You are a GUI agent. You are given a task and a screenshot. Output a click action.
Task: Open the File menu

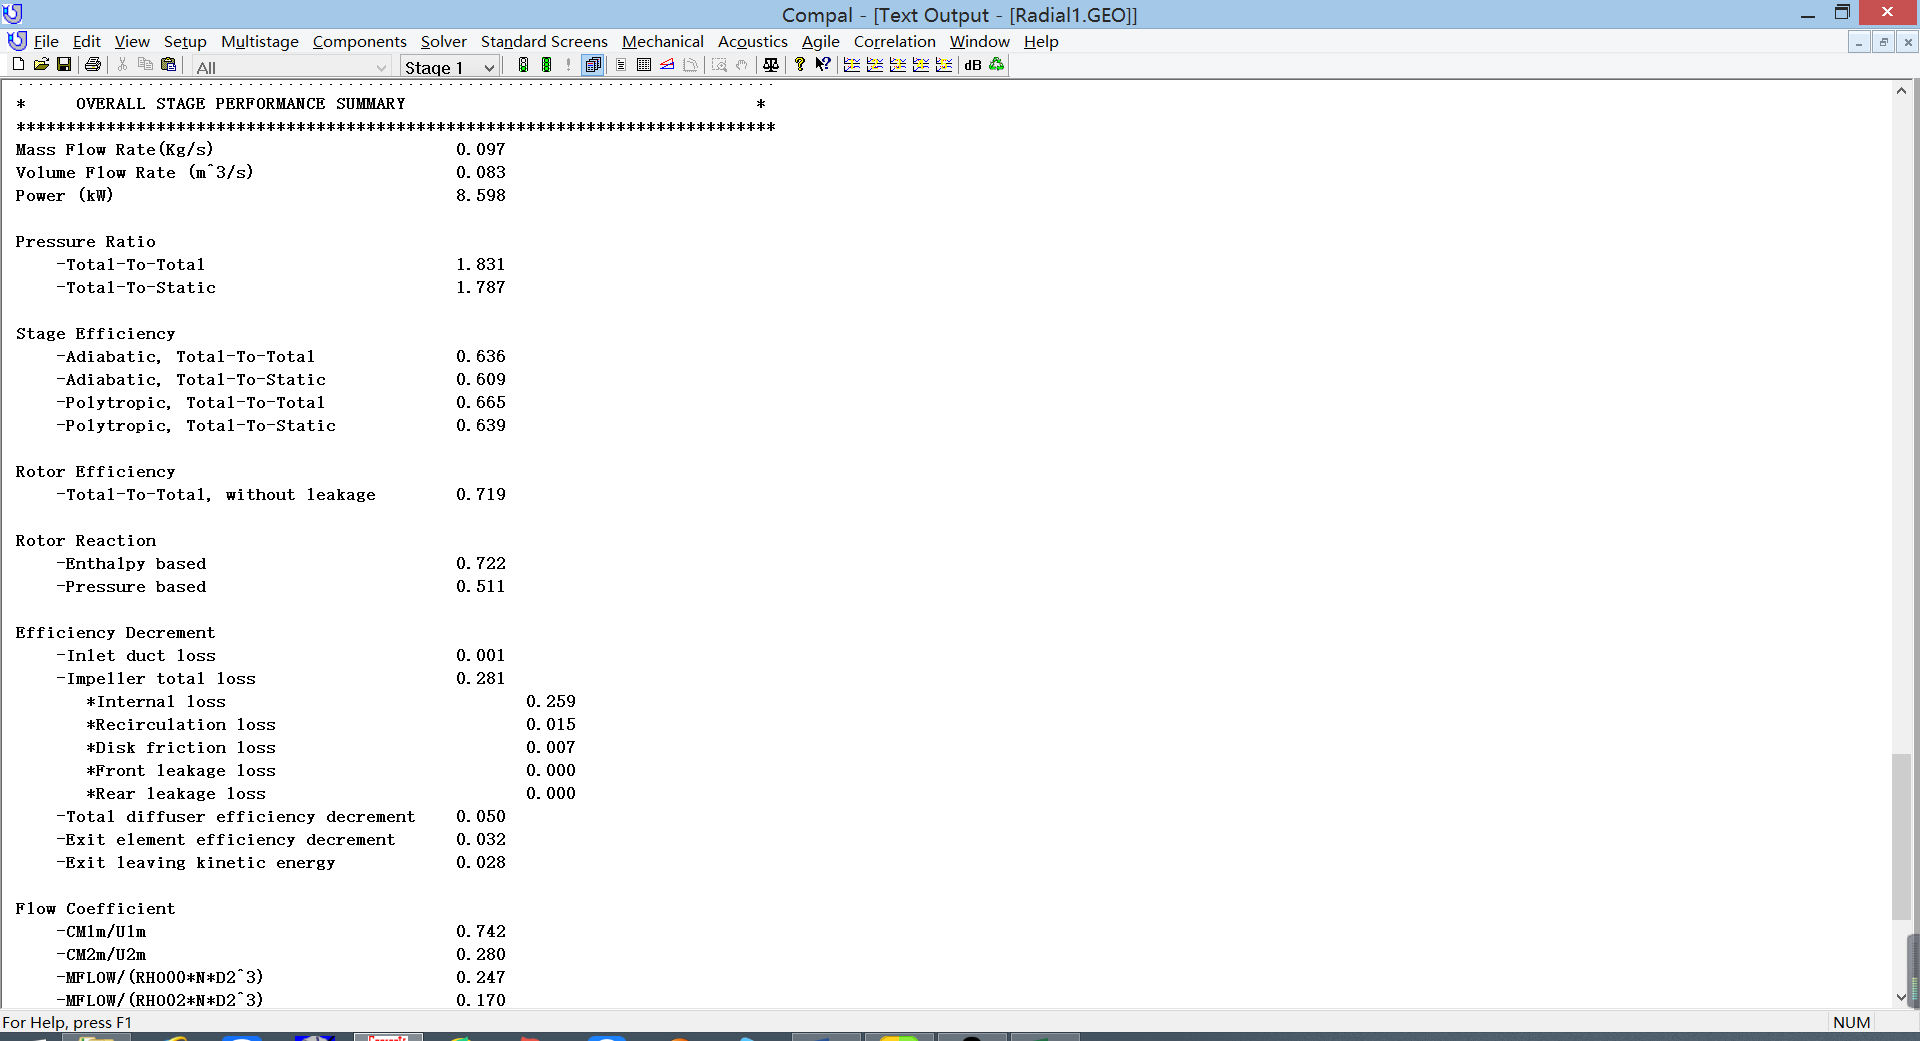click(46, 41)
